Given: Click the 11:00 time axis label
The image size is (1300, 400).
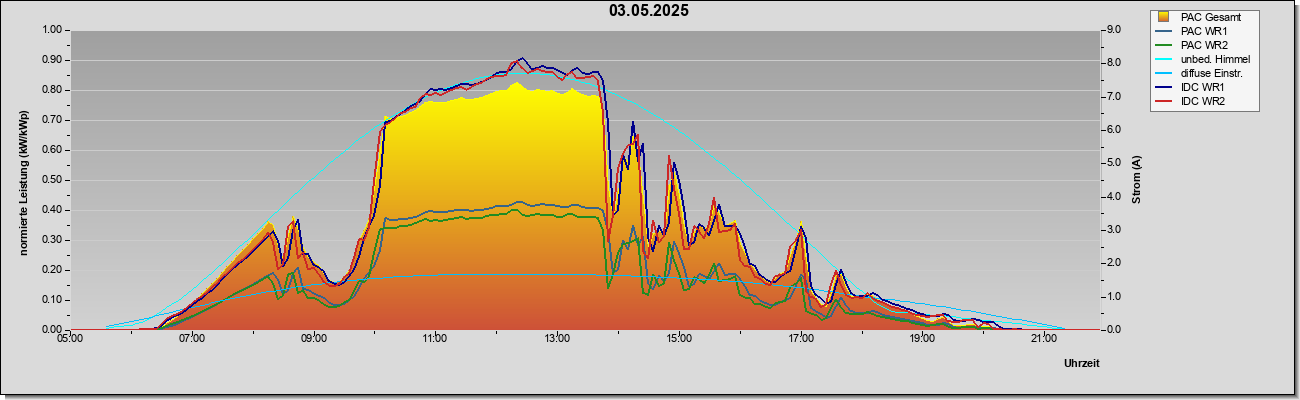Looking at the screenshot, I should (x=435, y=339).
